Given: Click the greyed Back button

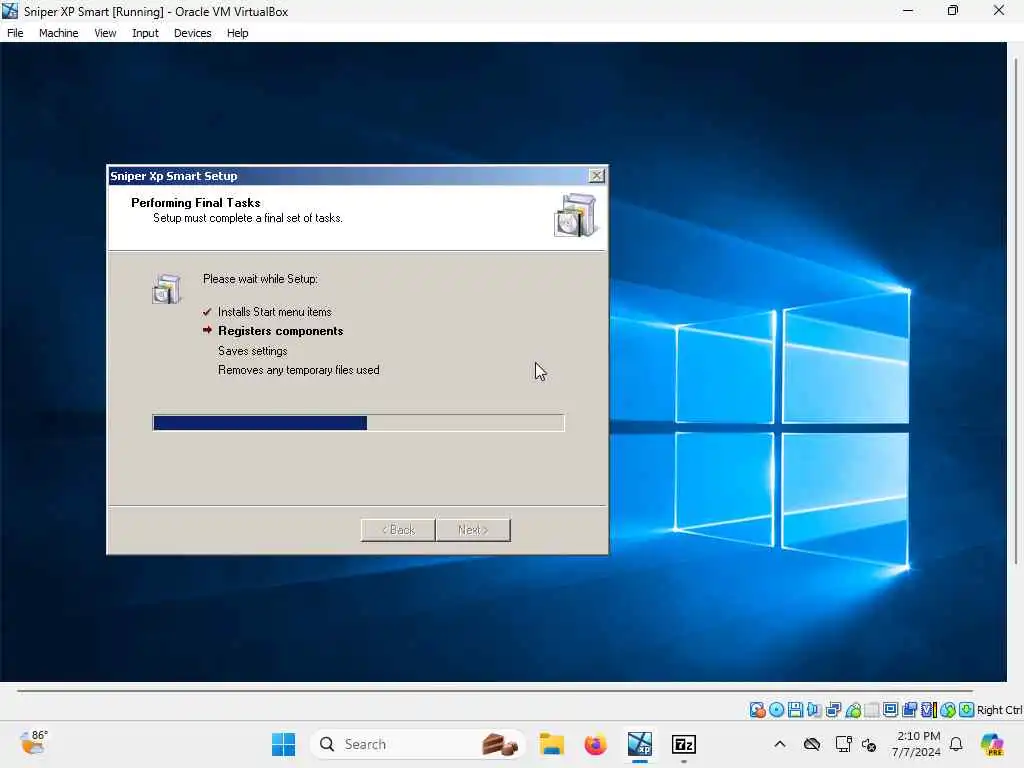Looking at the screenshot, I should point(398,530).
